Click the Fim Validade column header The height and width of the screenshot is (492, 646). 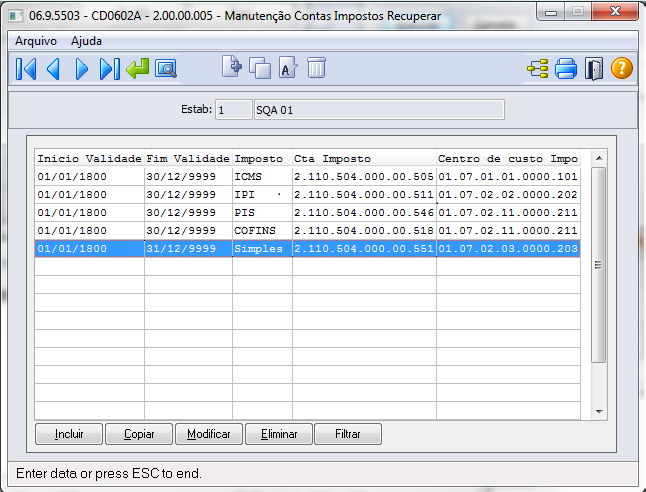(x=188, y=159)
